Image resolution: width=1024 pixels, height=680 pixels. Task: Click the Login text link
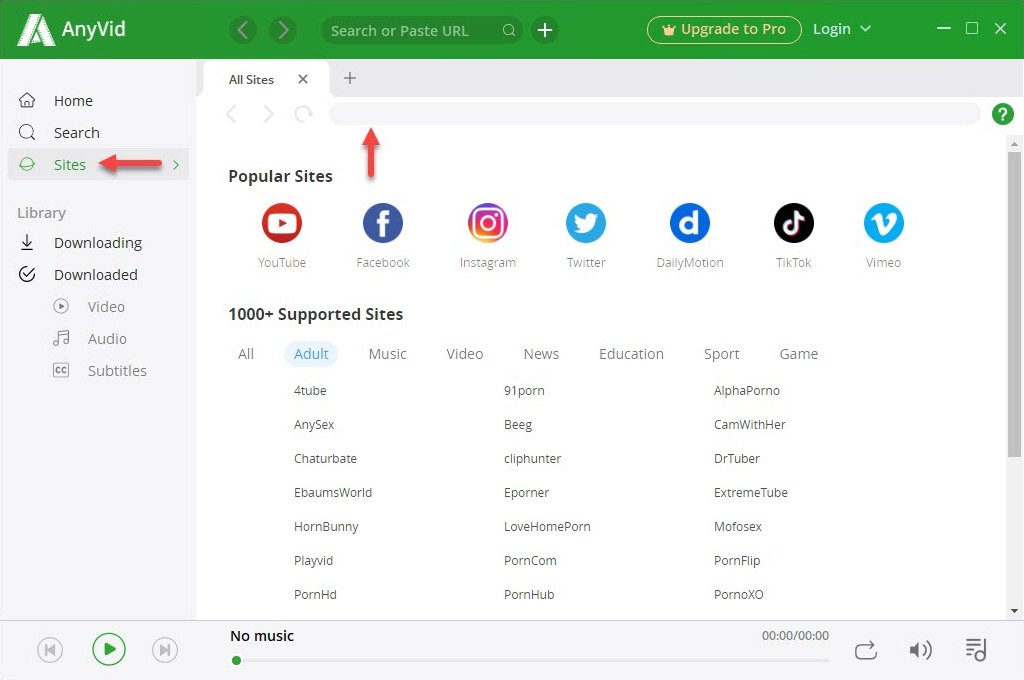pos(831,29)
